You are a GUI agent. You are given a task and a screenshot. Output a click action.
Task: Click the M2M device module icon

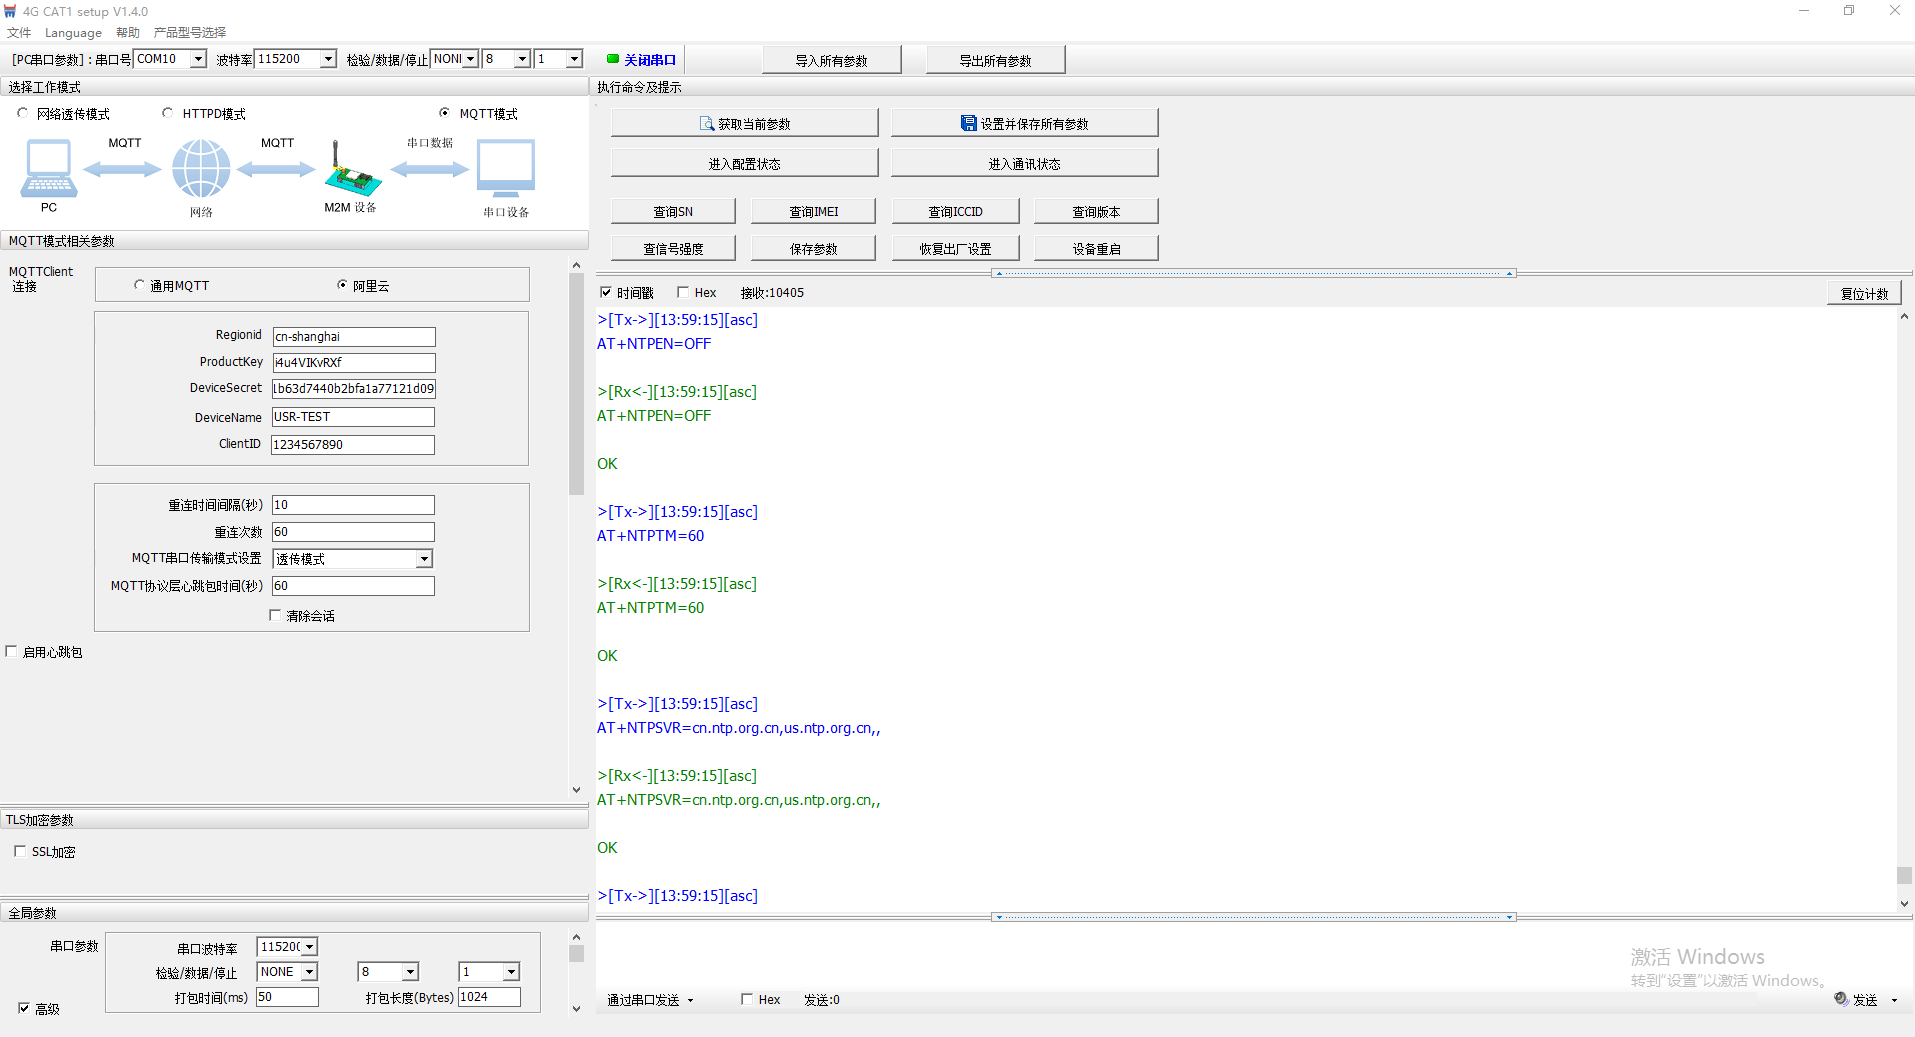tap(351, 170)
